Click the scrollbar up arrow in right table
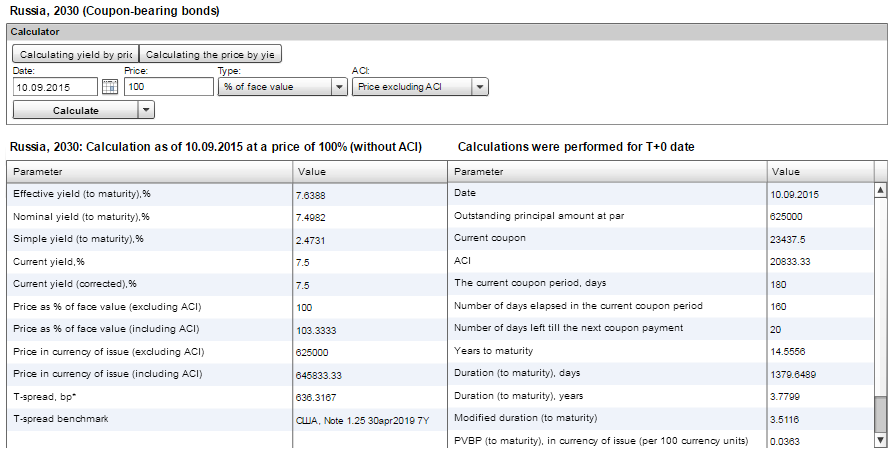Image resolution: width=893 pixels, height=450 pixels. coord(880,190)
